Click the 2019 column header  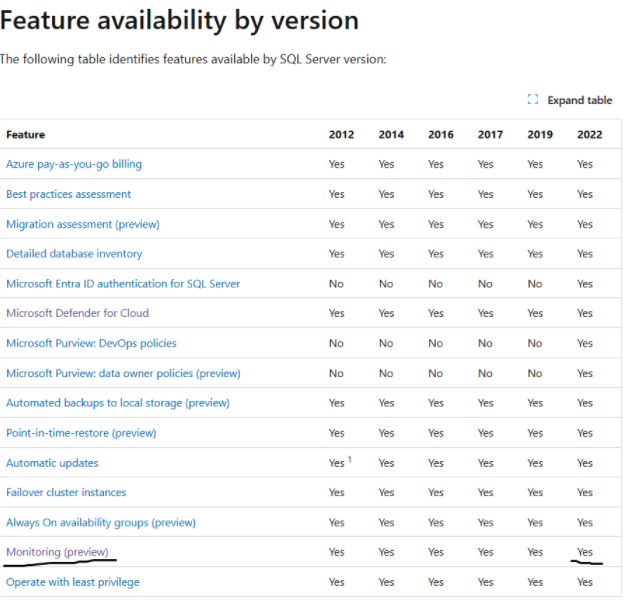tap(540, 135)
